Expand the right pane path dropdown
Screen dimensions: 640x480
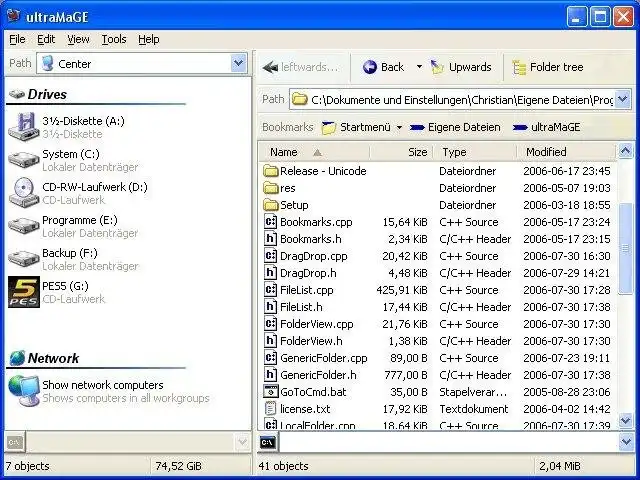623,99
